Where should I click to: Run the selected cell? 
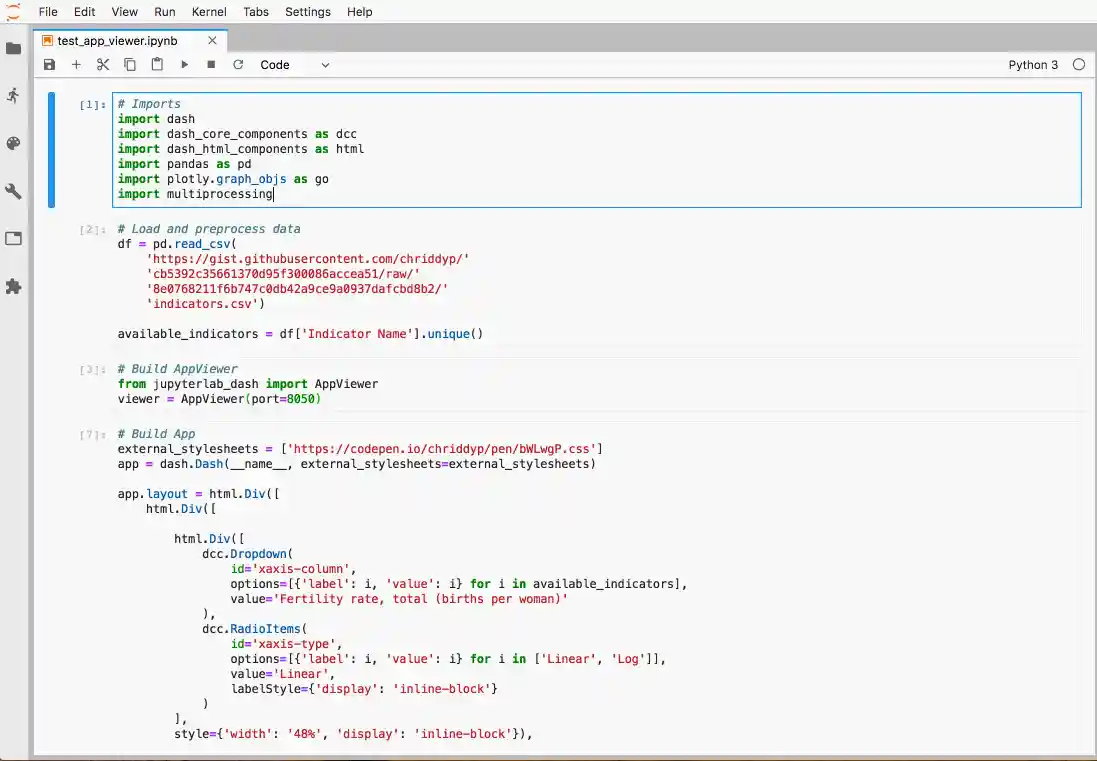coord(184,64)
